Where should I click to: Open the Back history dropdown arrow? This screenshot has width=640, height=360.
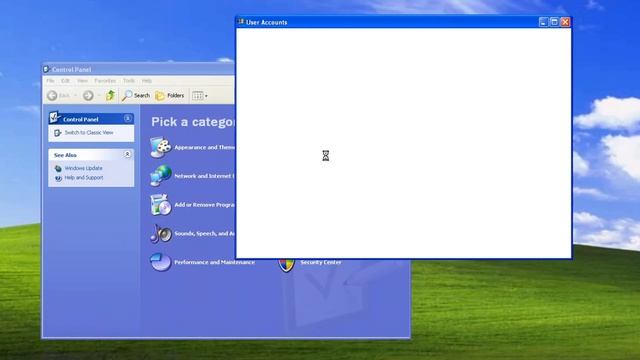point(75,96)
